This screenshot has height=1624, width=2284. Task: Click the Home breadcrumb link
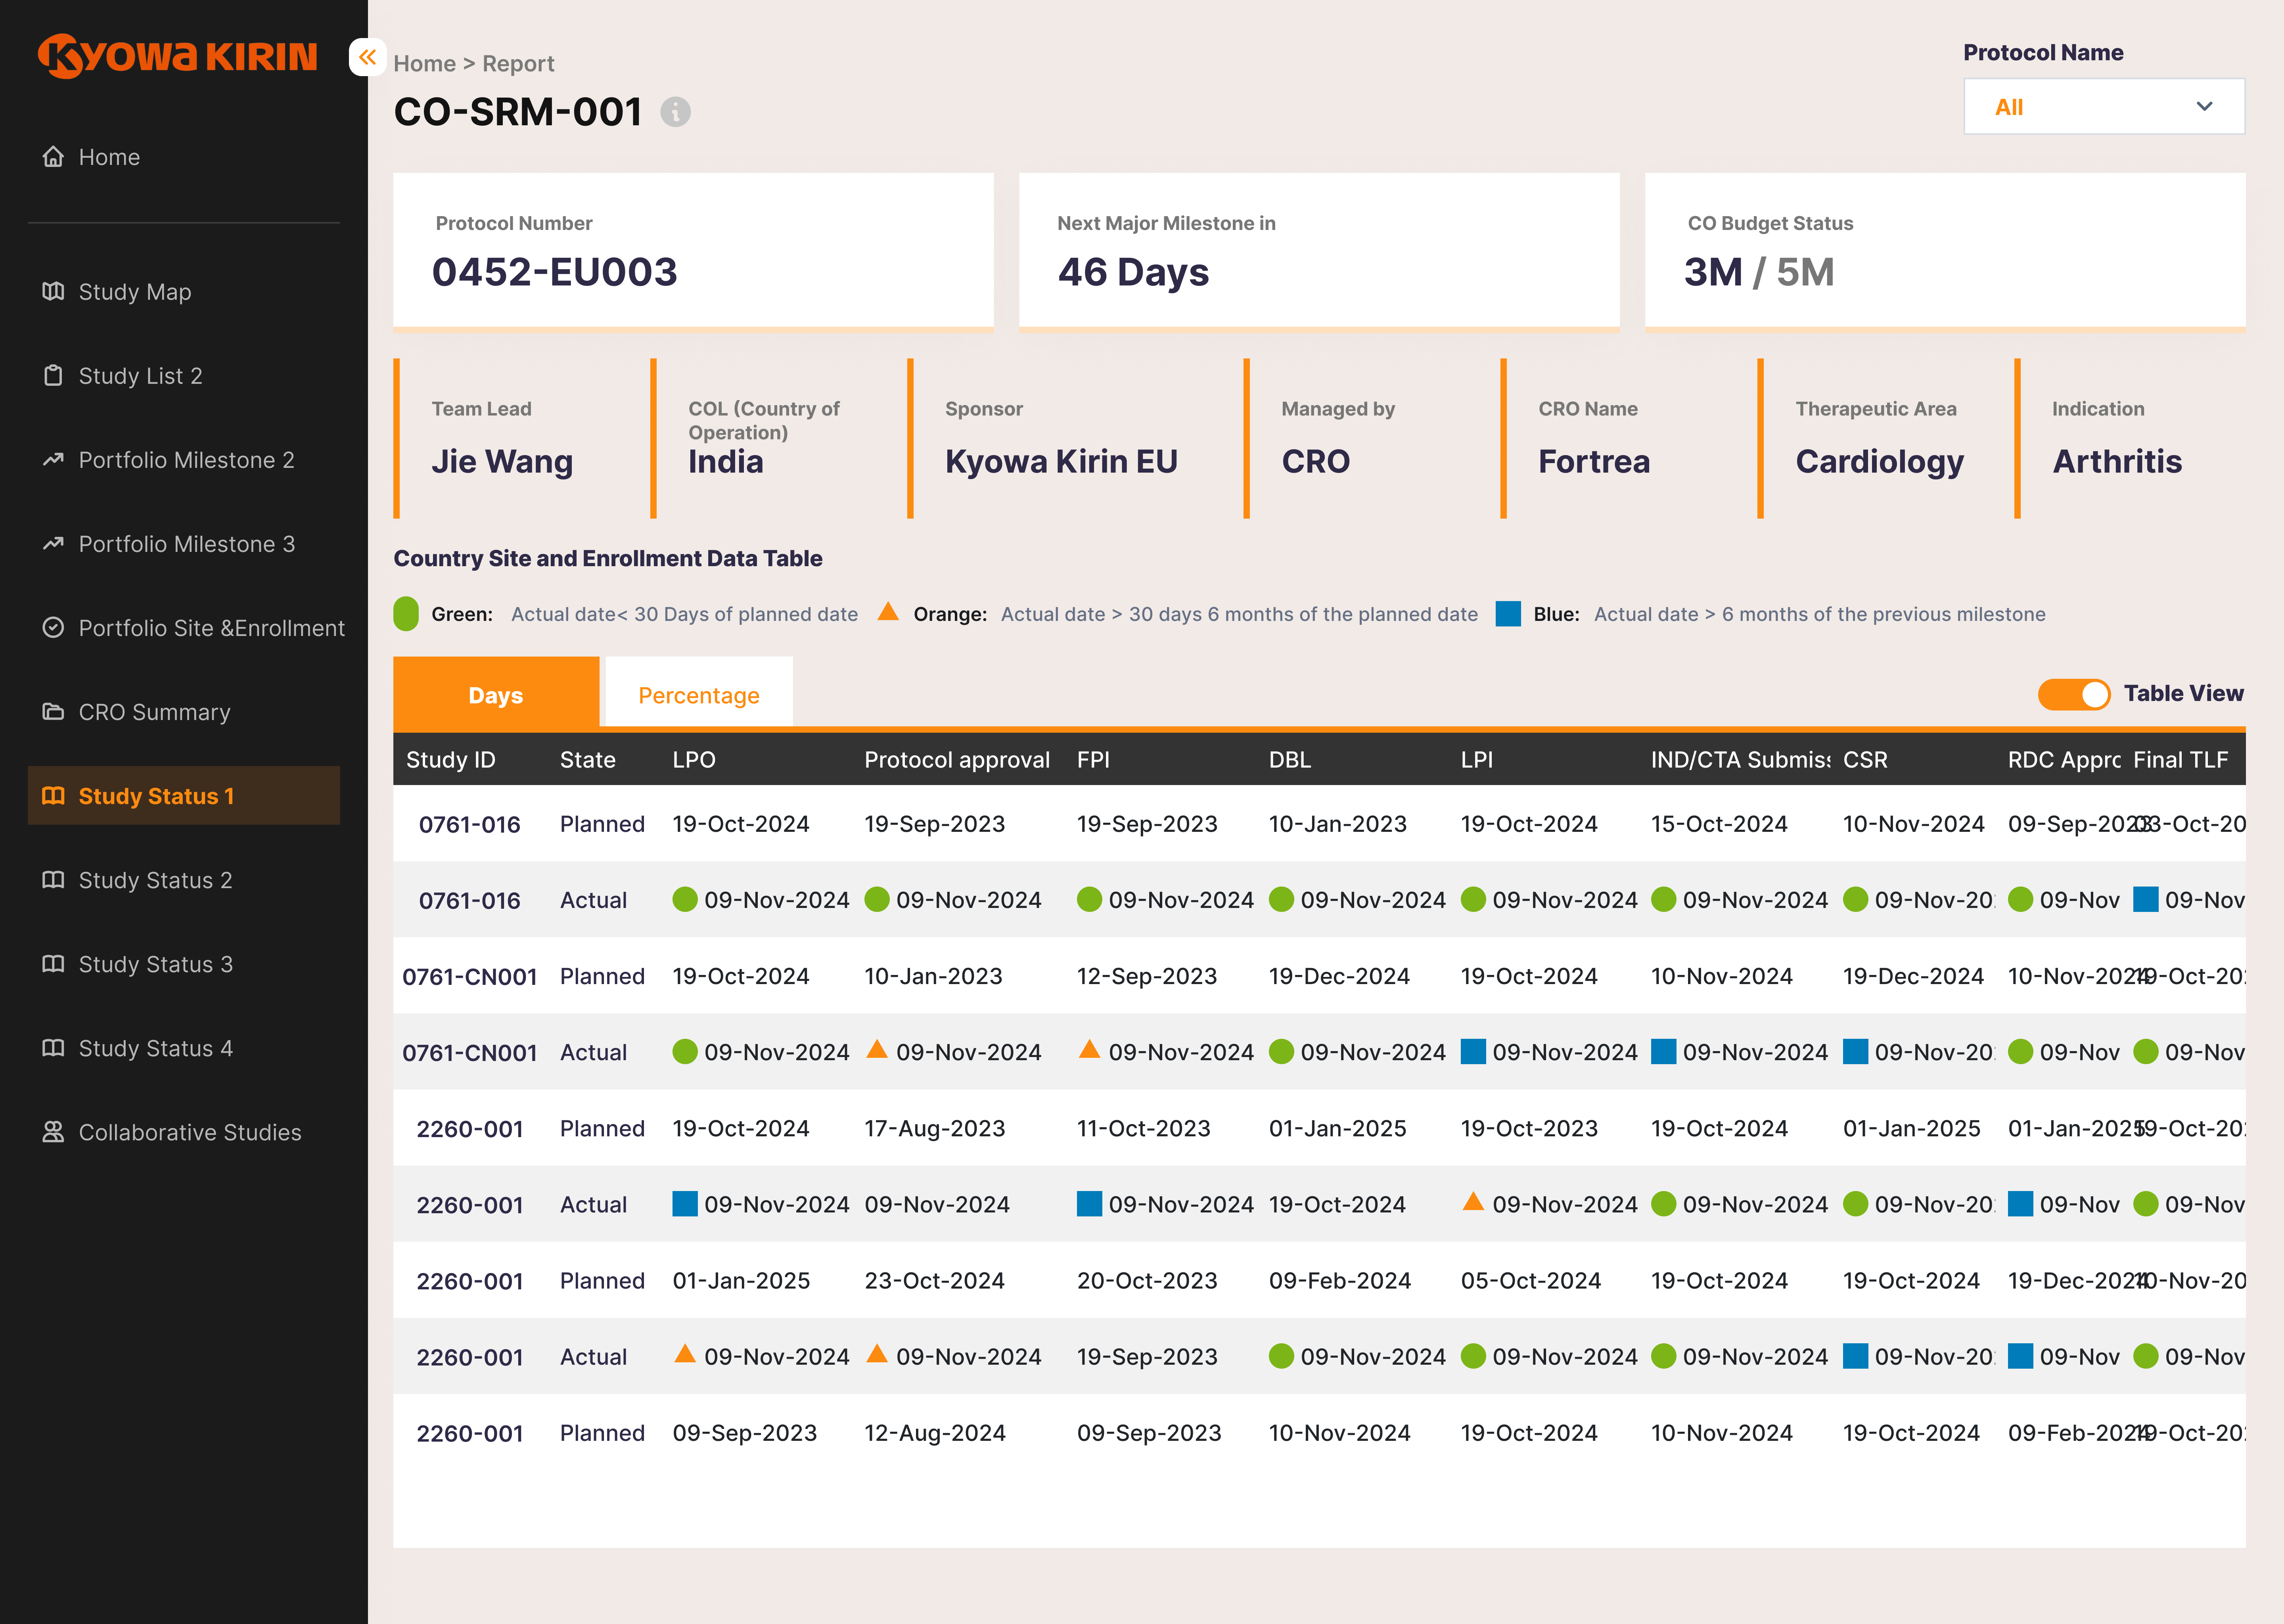[424, 63]
